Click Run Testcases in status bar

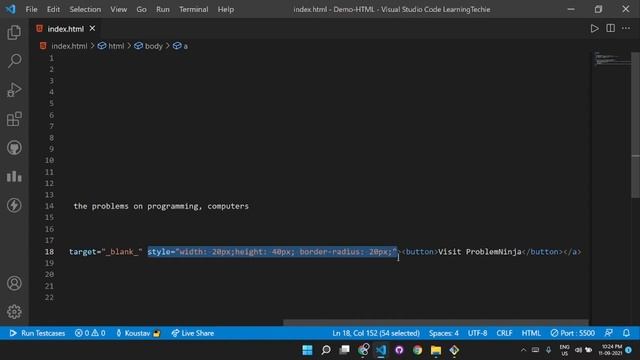(37, 333)
